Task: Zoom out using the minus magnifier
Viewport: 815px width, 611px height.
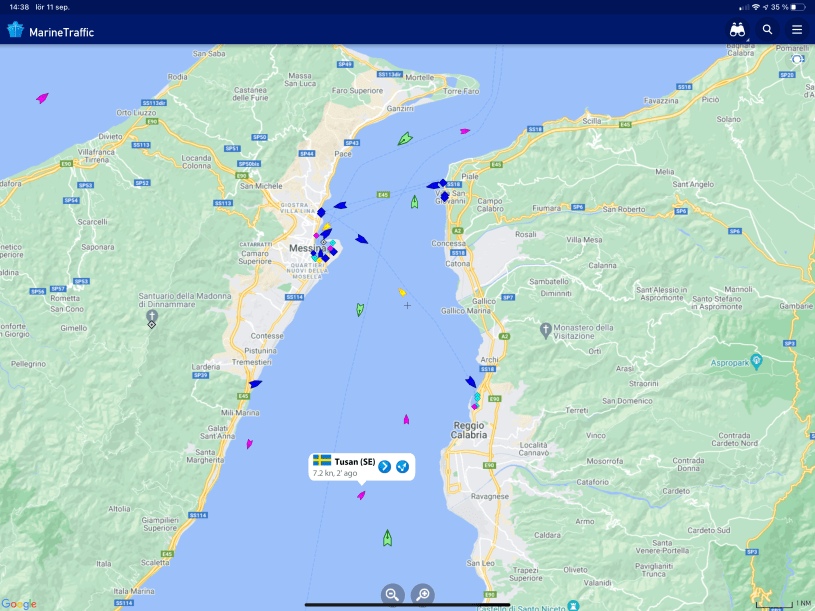Action: tap(392, 594)
